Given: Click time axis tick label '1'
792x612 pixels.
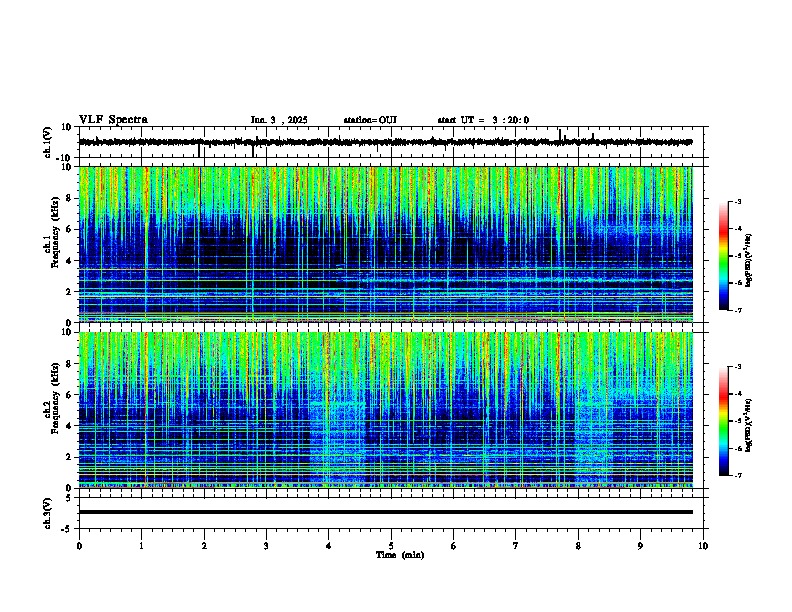Looking at the screenshot, I should pyautogui.click(x=141, y=546).
